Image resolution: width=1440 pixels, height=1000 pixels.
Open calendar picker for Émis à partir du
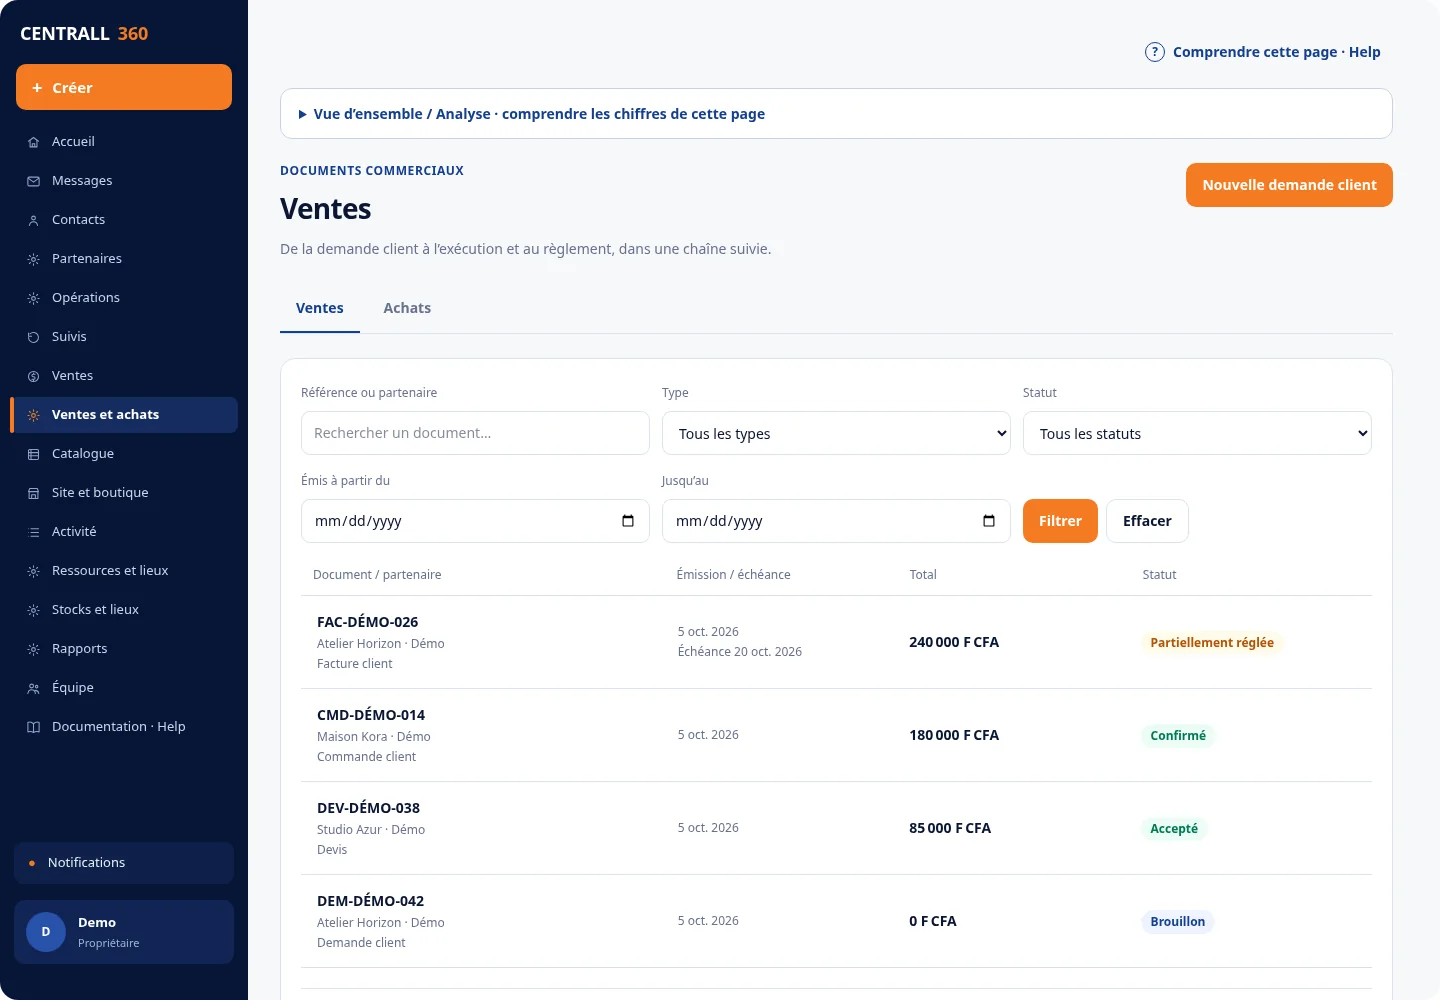coord(628,521)
